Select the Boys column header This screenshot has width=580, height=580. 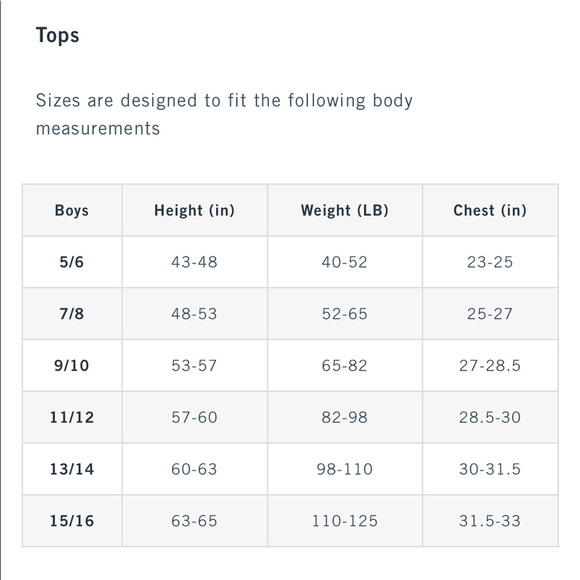(72, 210)
